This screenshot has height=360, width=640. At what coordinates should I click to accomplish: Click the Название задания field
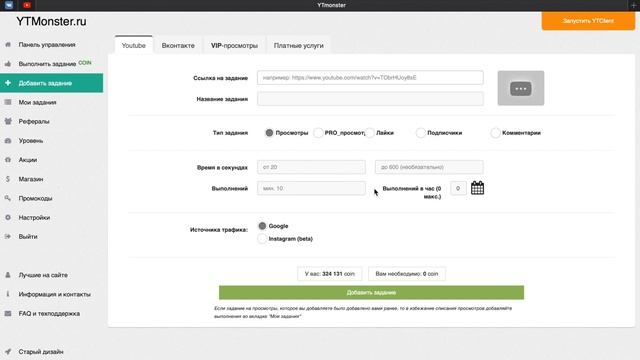pyautogui.click(x=370, y=99)
